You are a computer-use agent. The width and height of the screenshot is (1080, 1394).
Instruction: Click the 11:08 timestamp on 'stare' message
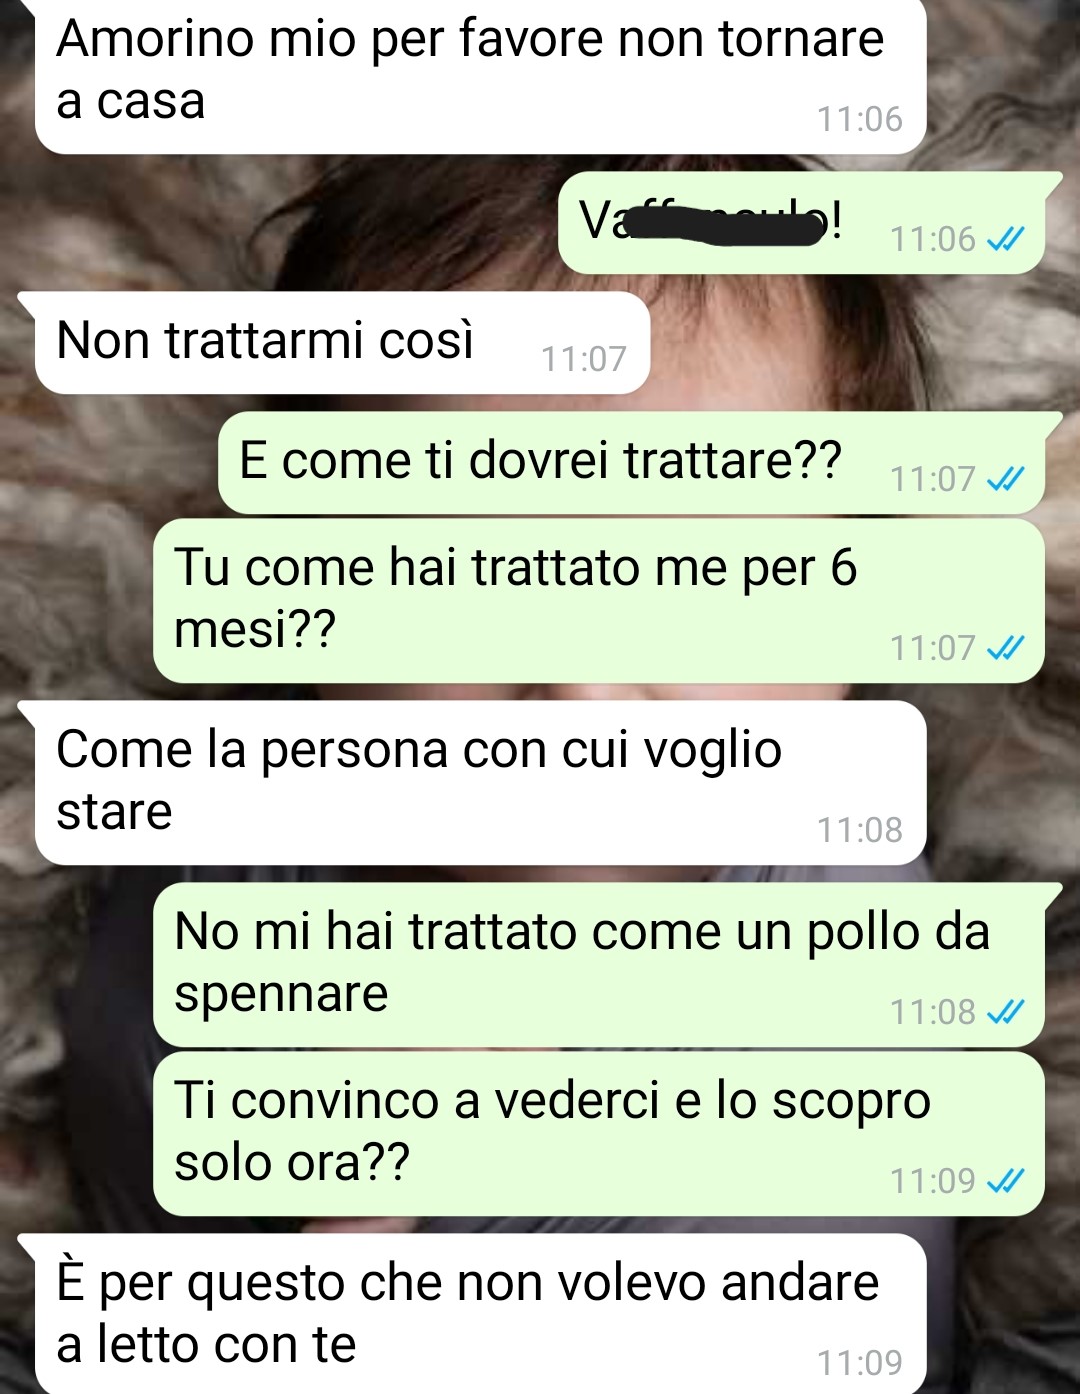(x=859, y=830)
